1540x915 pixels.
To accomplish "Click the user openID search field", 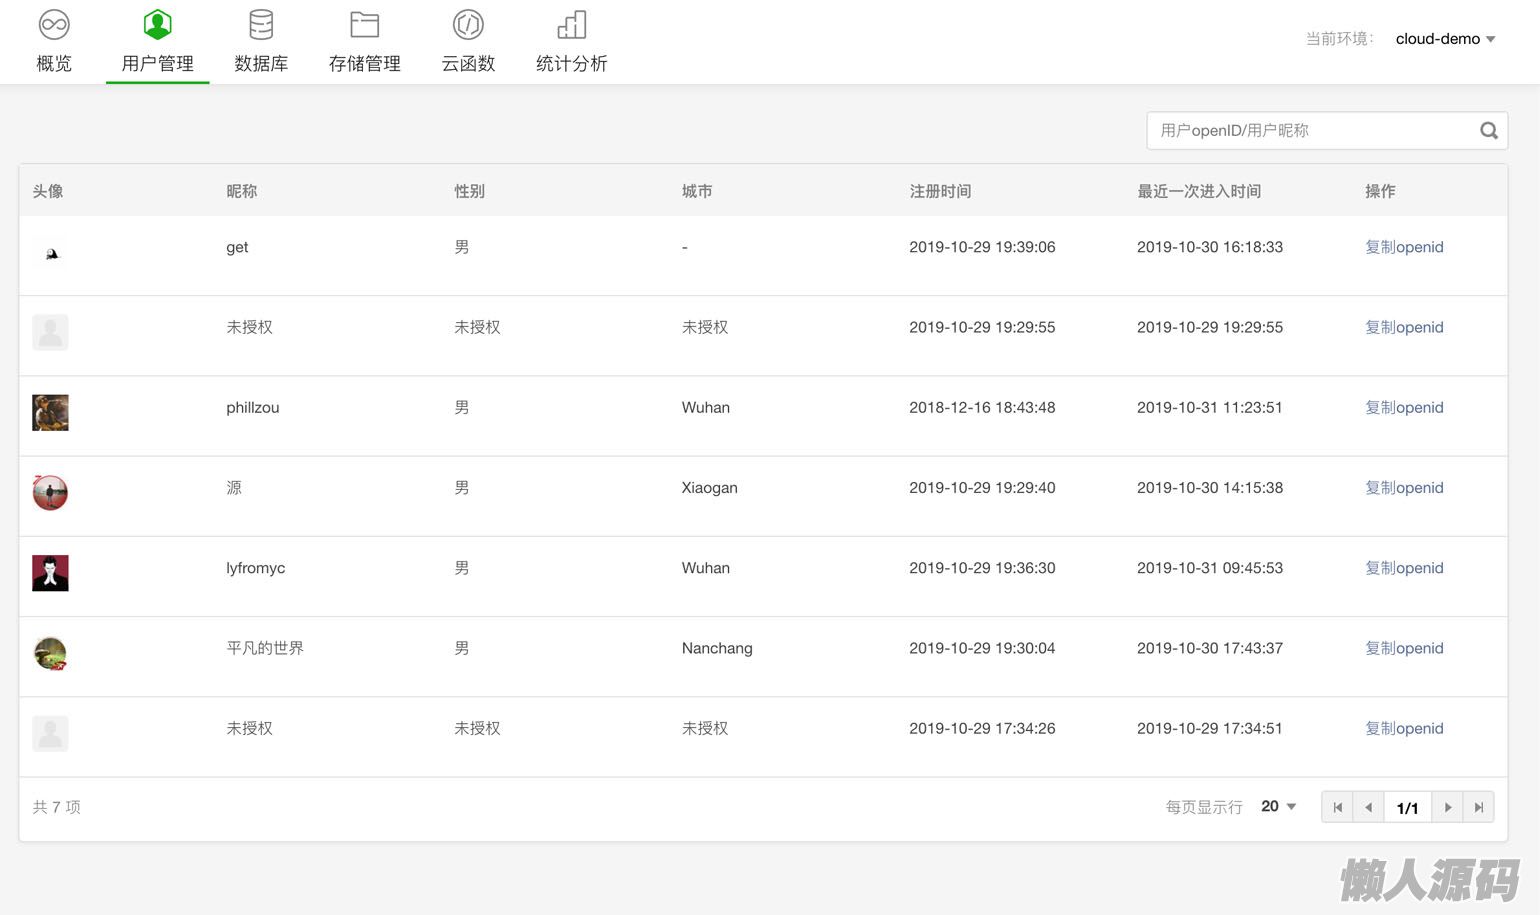I will (1310, 131).
